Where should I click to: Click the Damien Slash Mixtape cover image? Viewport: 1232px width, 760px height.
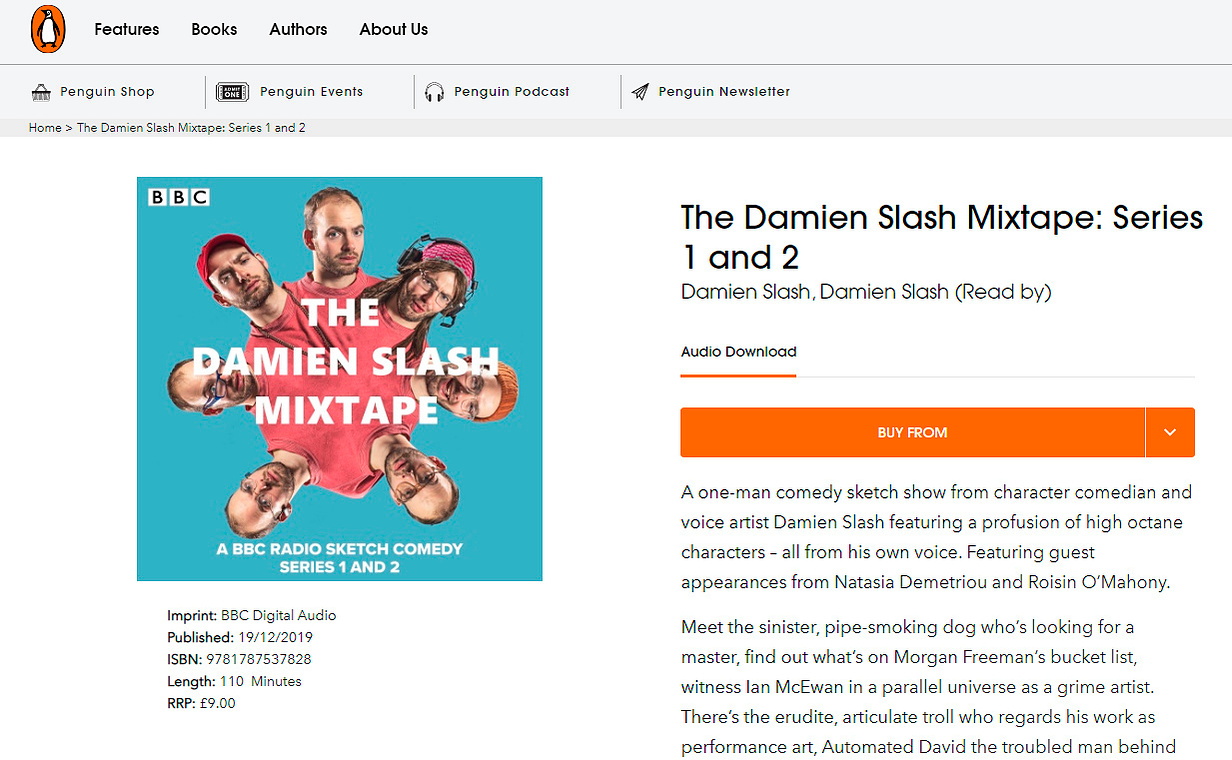tap(340, 379)
